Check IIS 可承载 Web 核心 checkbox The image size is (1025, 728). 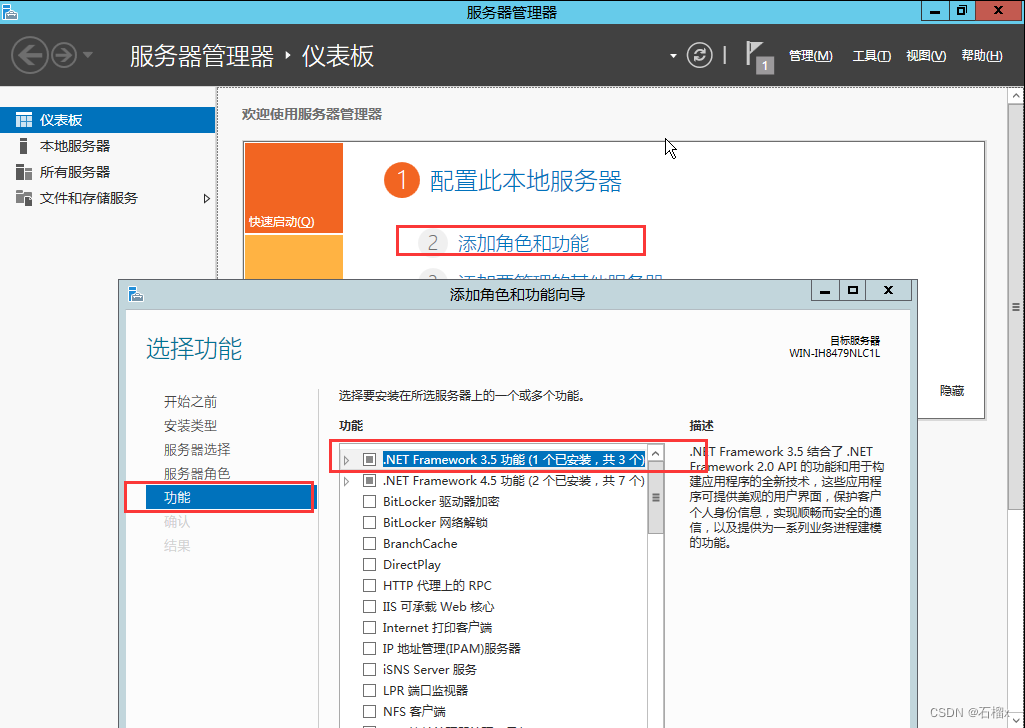pyautogui.click(x=369, y=606)
